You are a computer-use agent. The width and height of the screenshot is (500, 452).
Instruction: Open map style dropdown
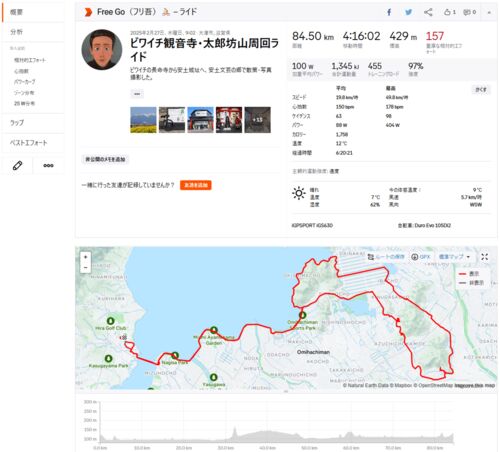(454, 257)
